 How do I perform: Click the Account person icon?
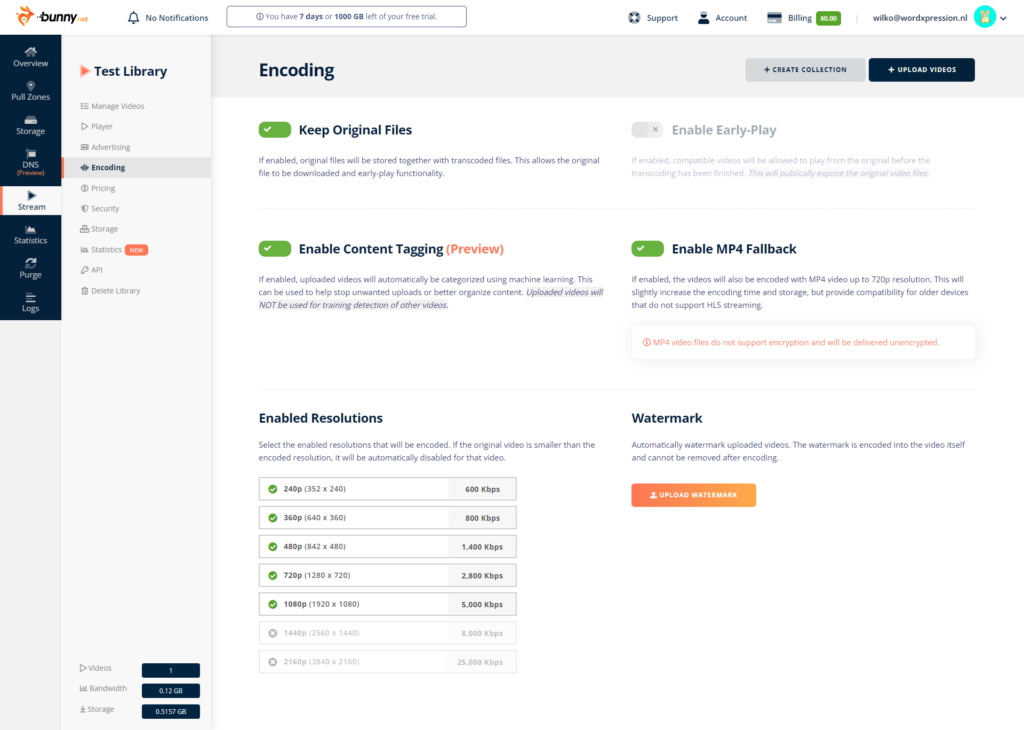pos(703,18)
